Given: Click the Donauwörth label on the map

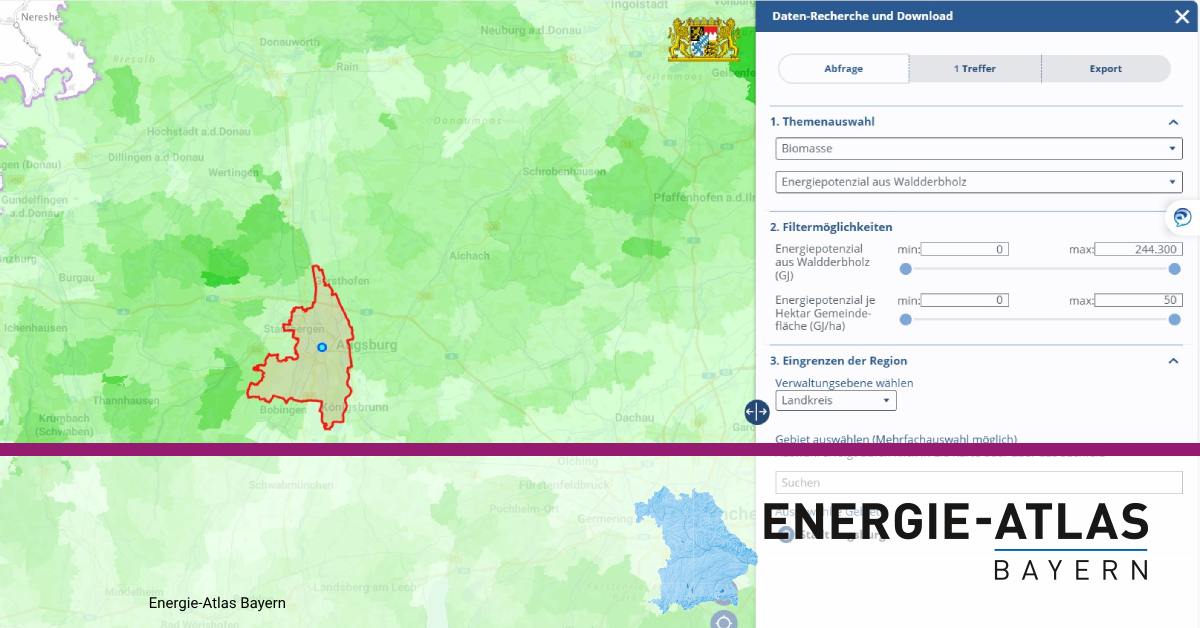Looking at the screenshot, I should click(290, 42).
